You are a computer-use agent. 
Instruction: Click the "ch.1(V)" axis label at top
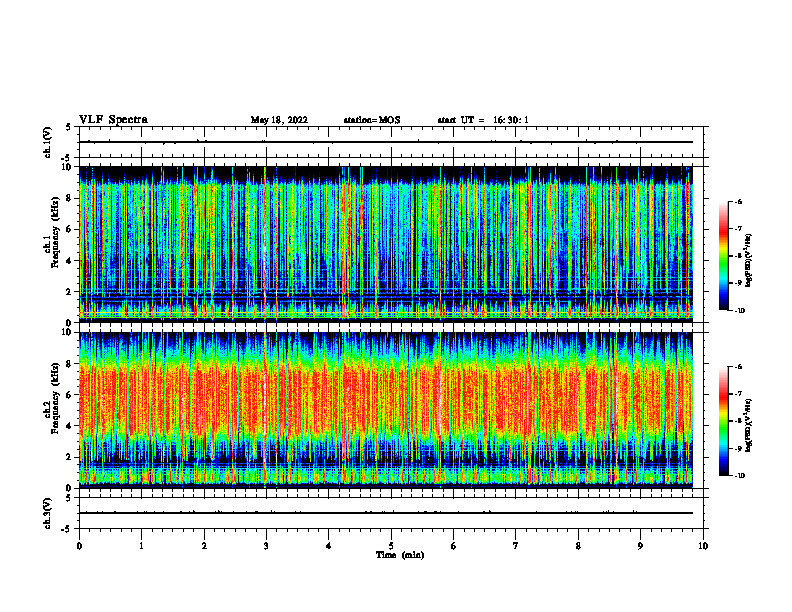tap(47, 142)
